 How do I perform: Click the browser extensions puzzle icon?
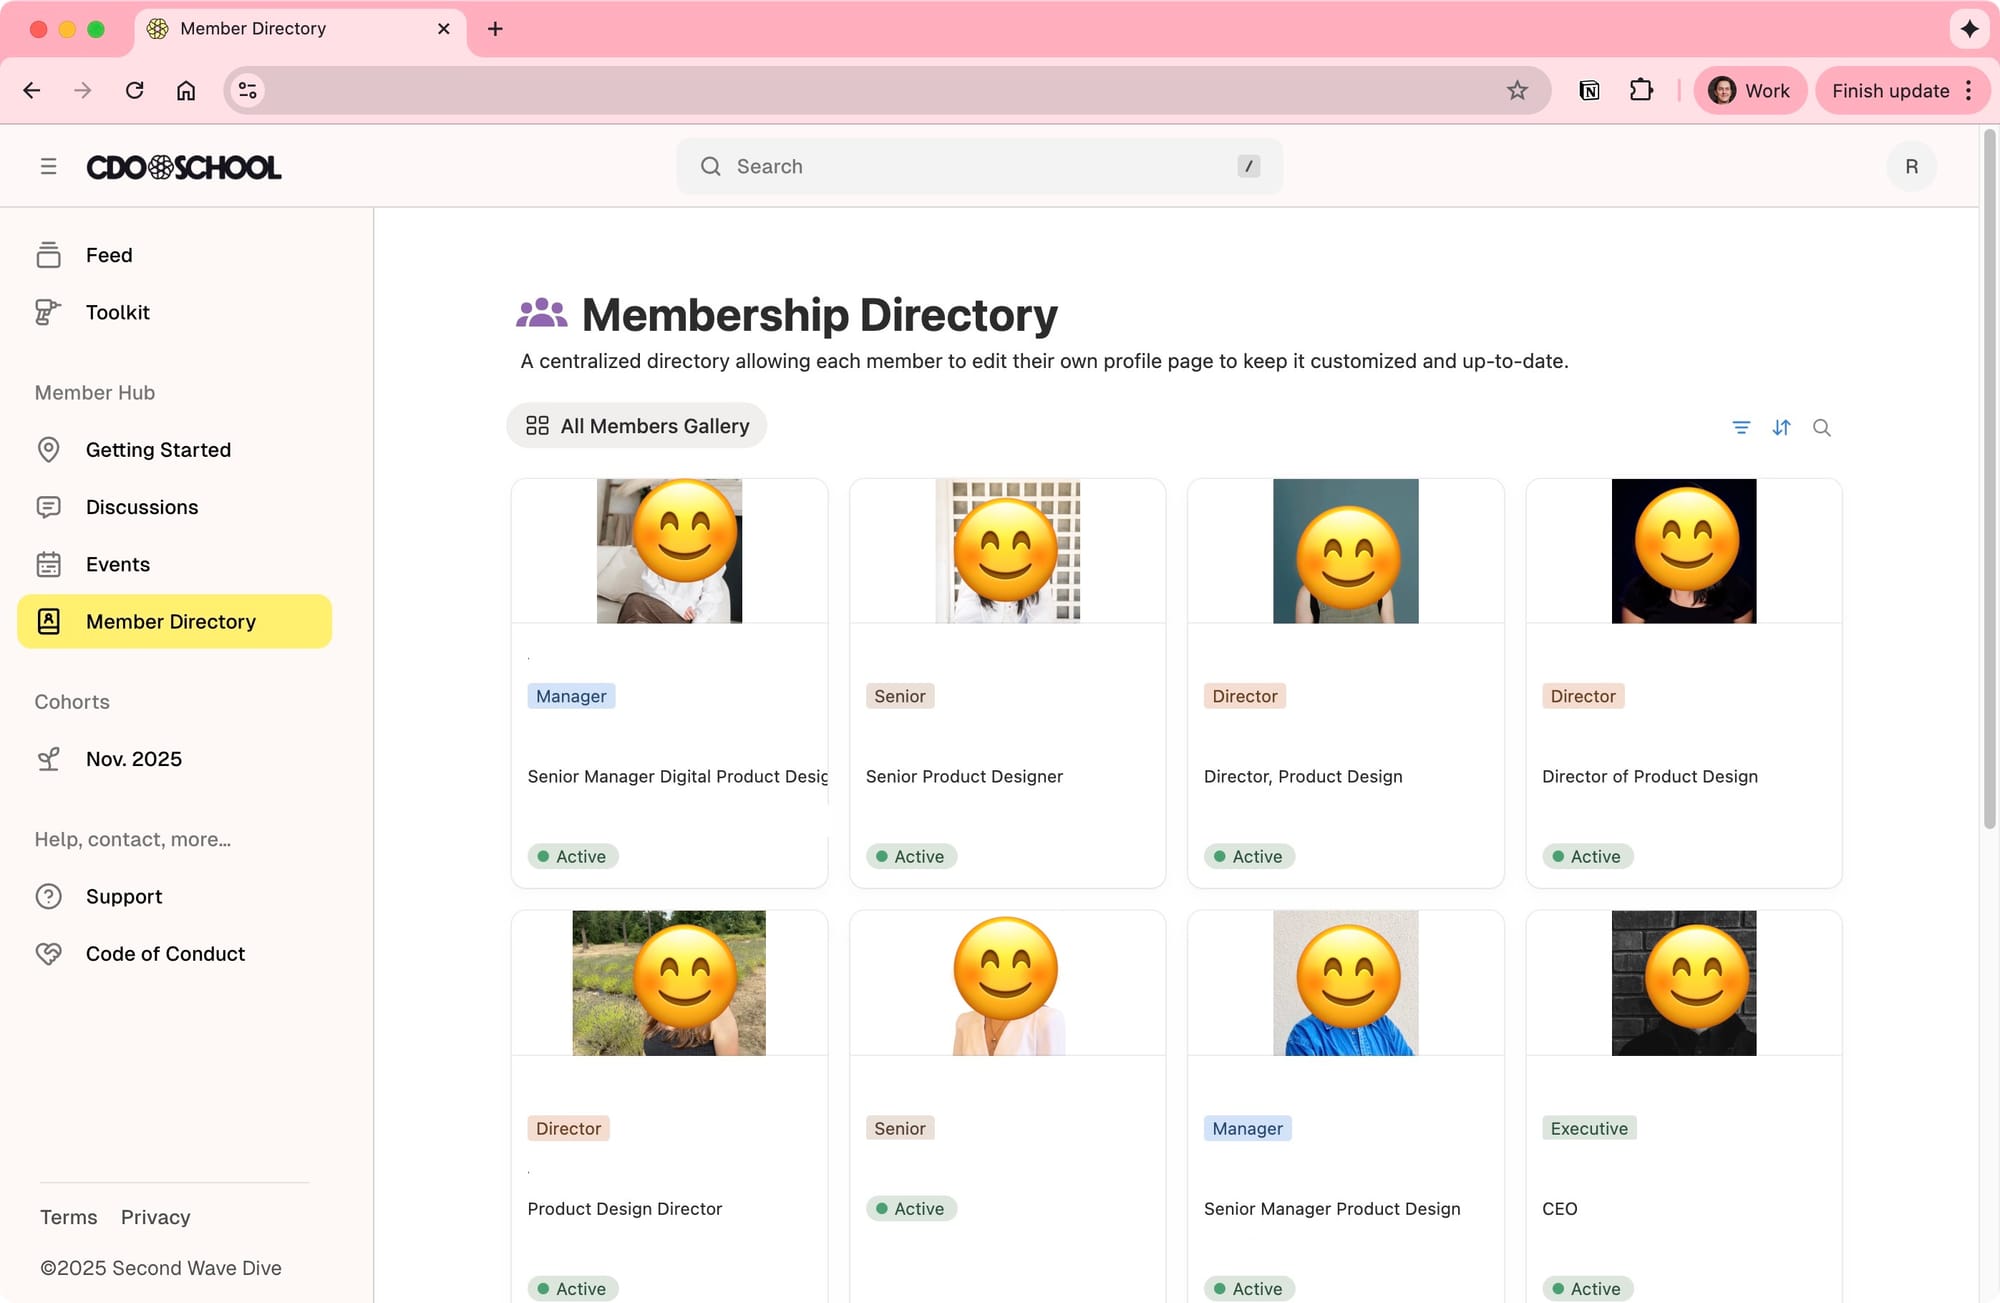tap(1641, 91)
